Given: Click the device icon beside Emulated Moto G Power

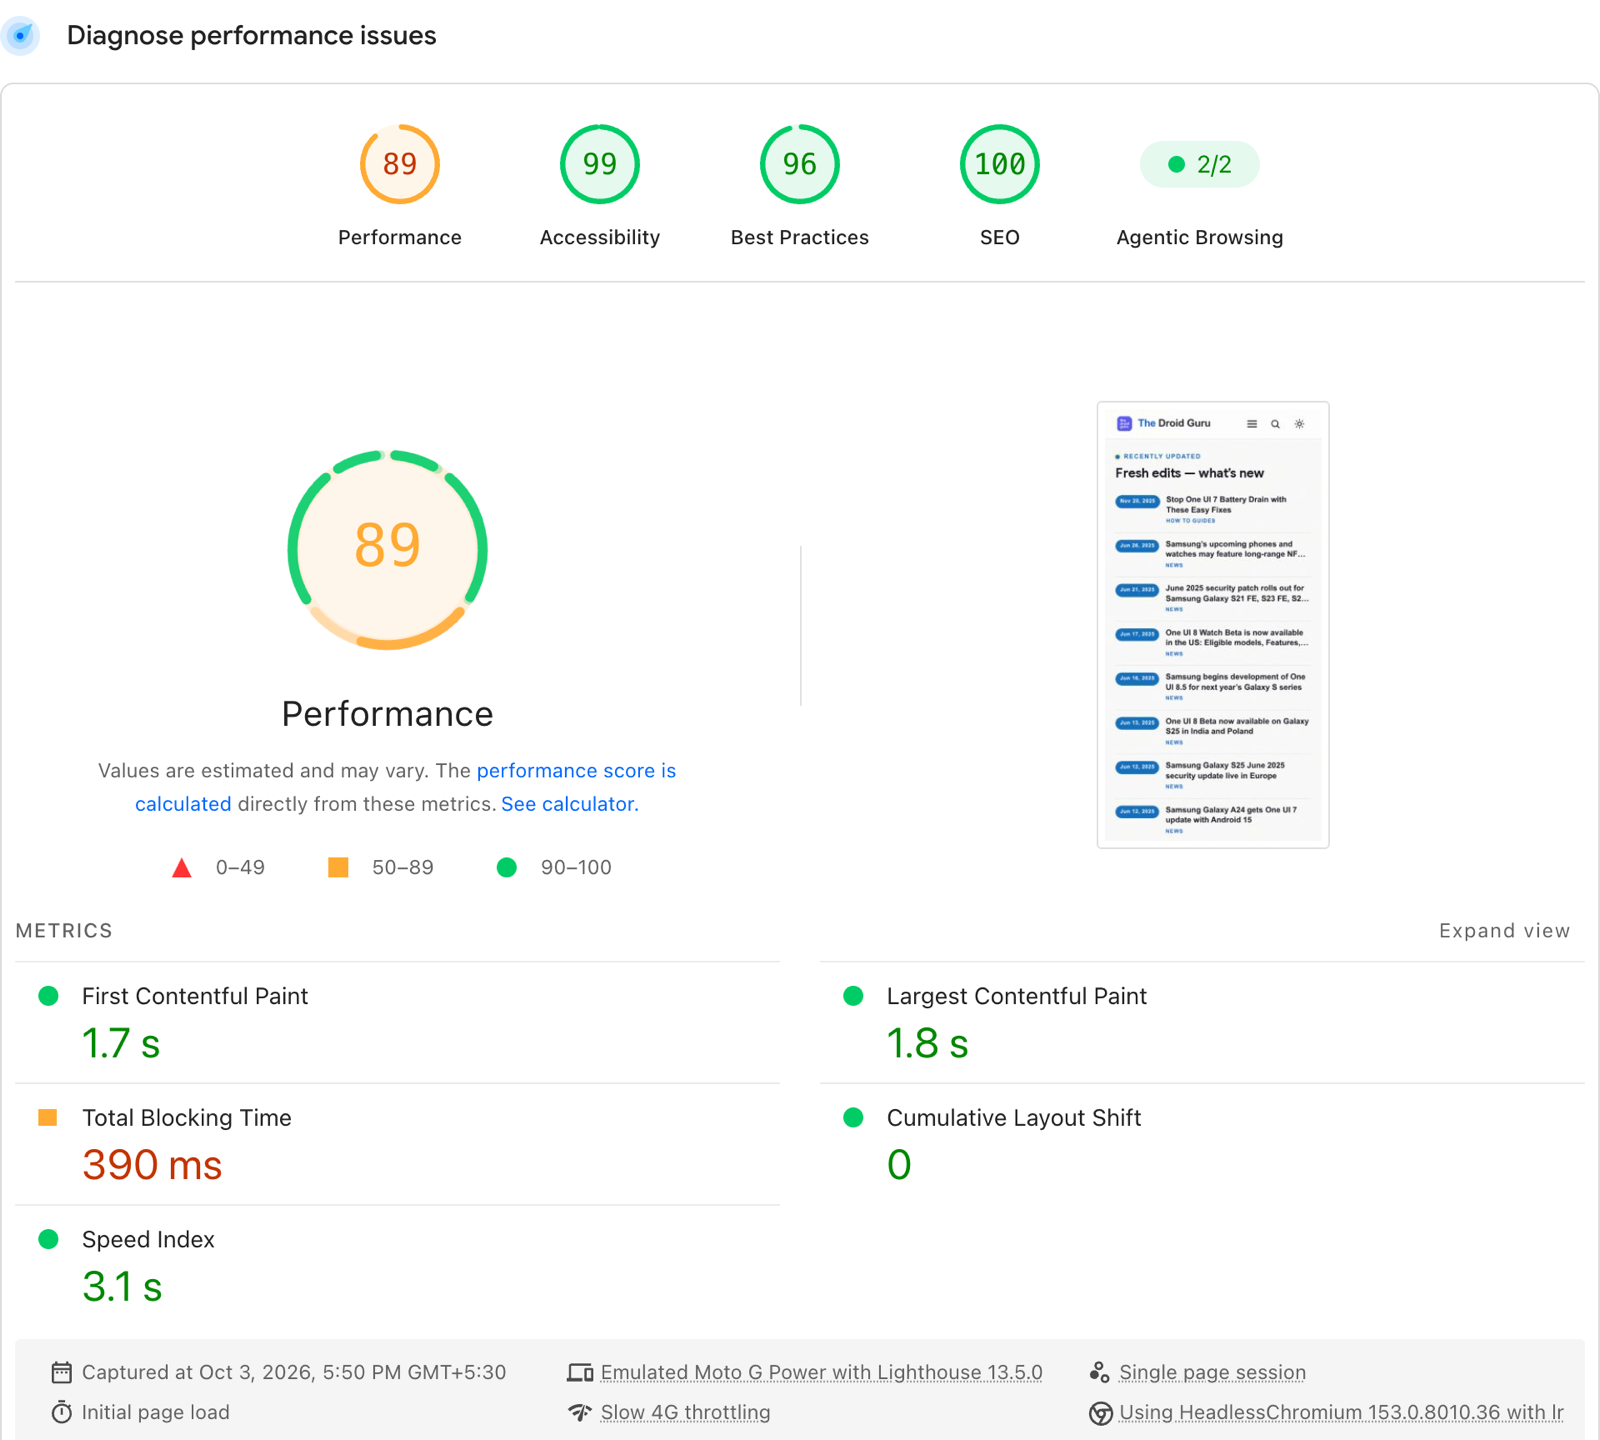Looking at the screenshot, I should tap(580, 1373).
